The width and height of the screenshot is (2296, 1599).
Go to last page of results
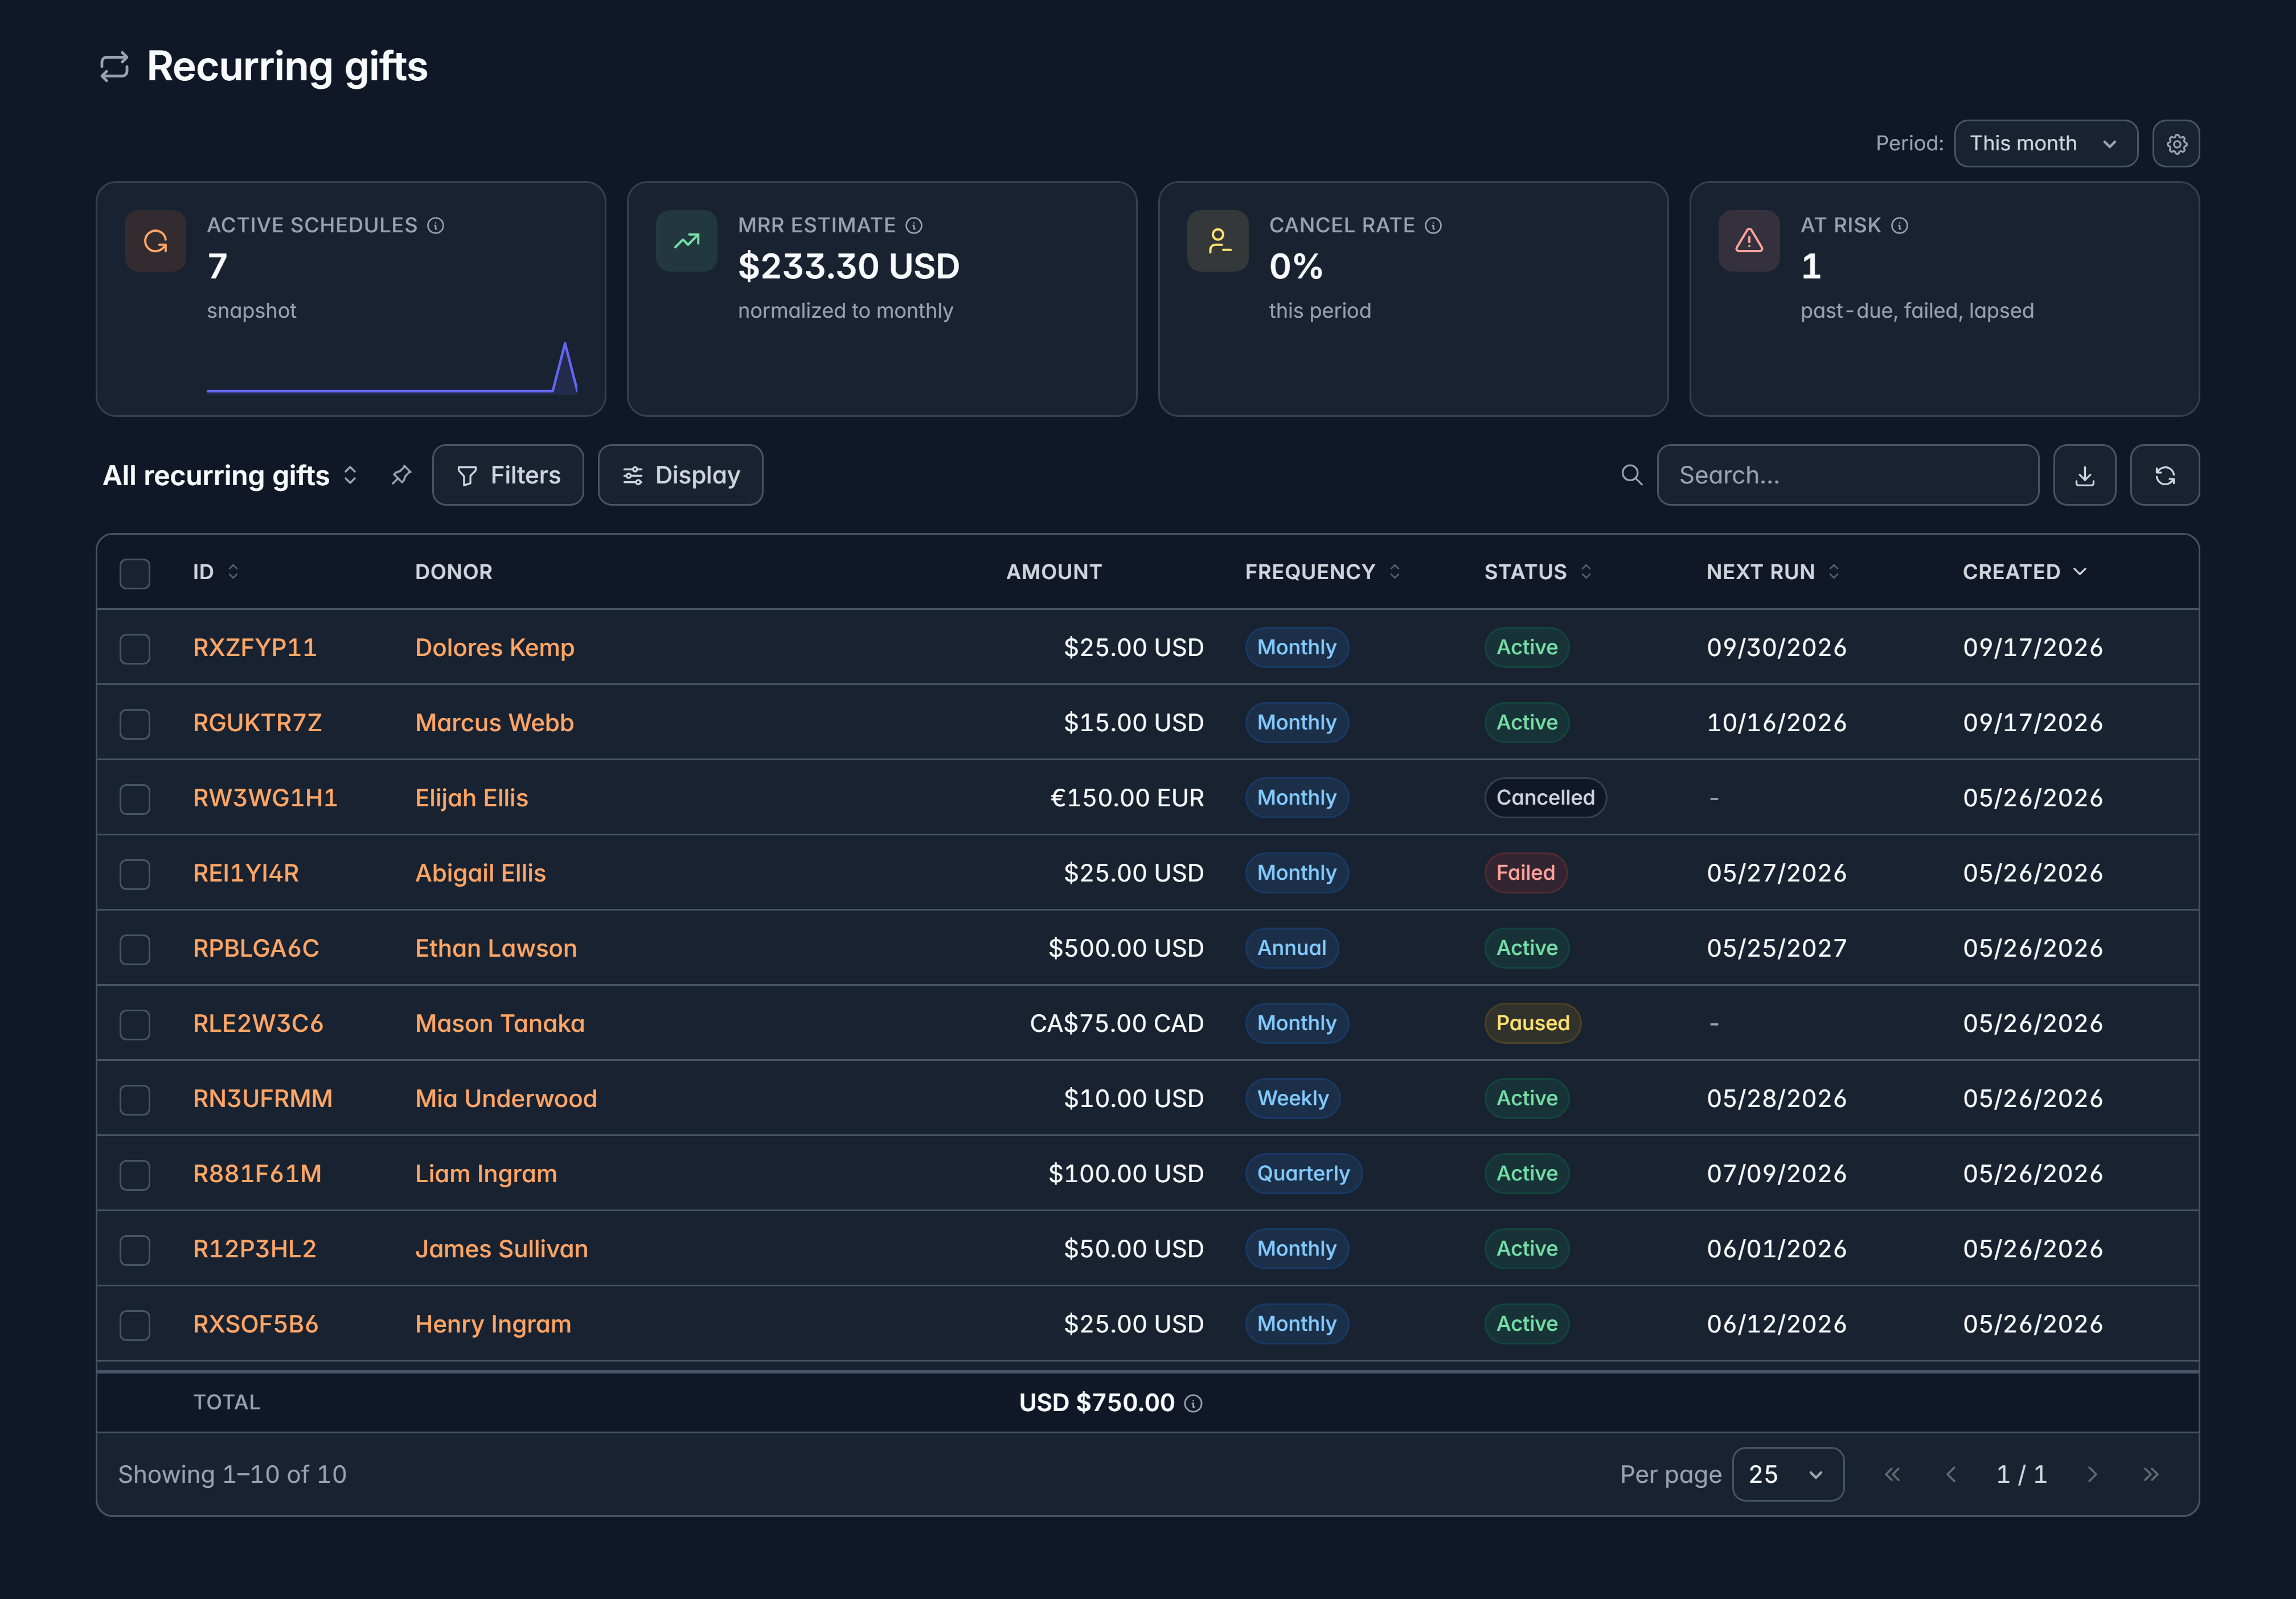tap(2151, 1474)
